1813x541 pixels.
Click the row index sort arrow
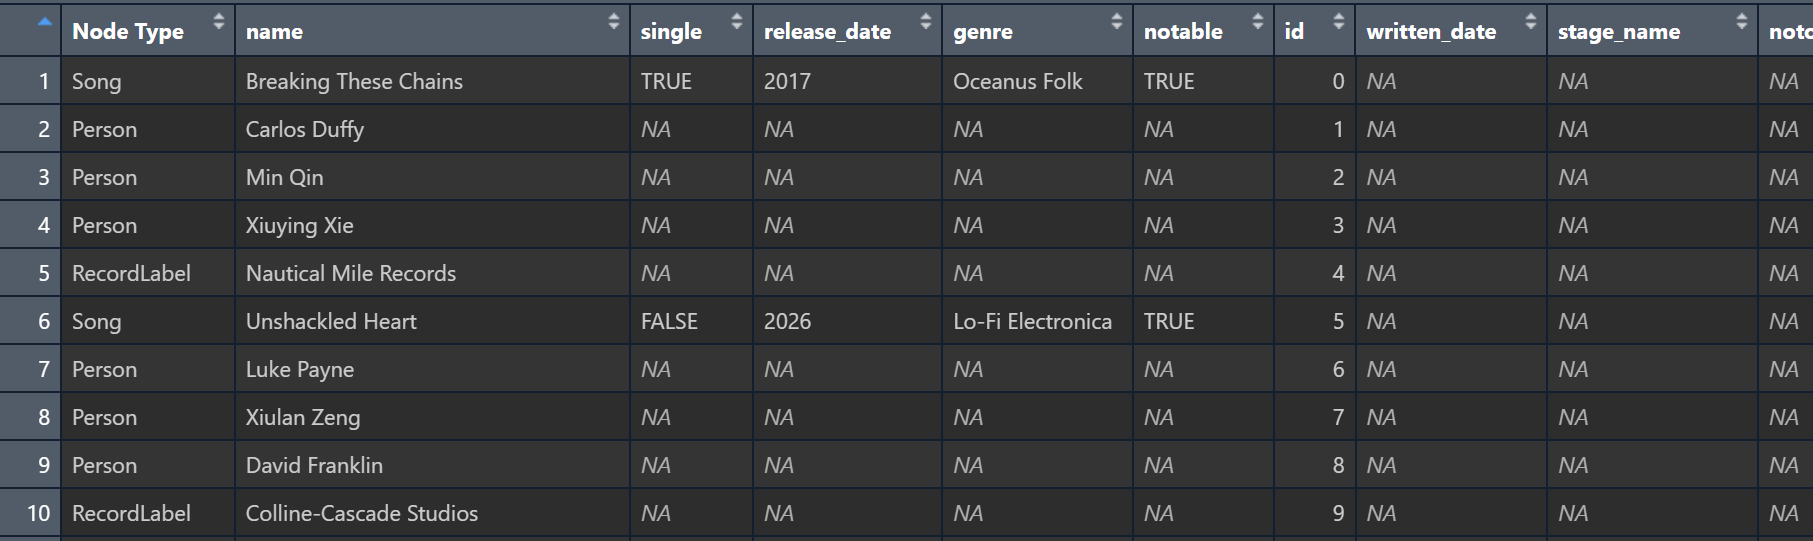tap(45, 21)
